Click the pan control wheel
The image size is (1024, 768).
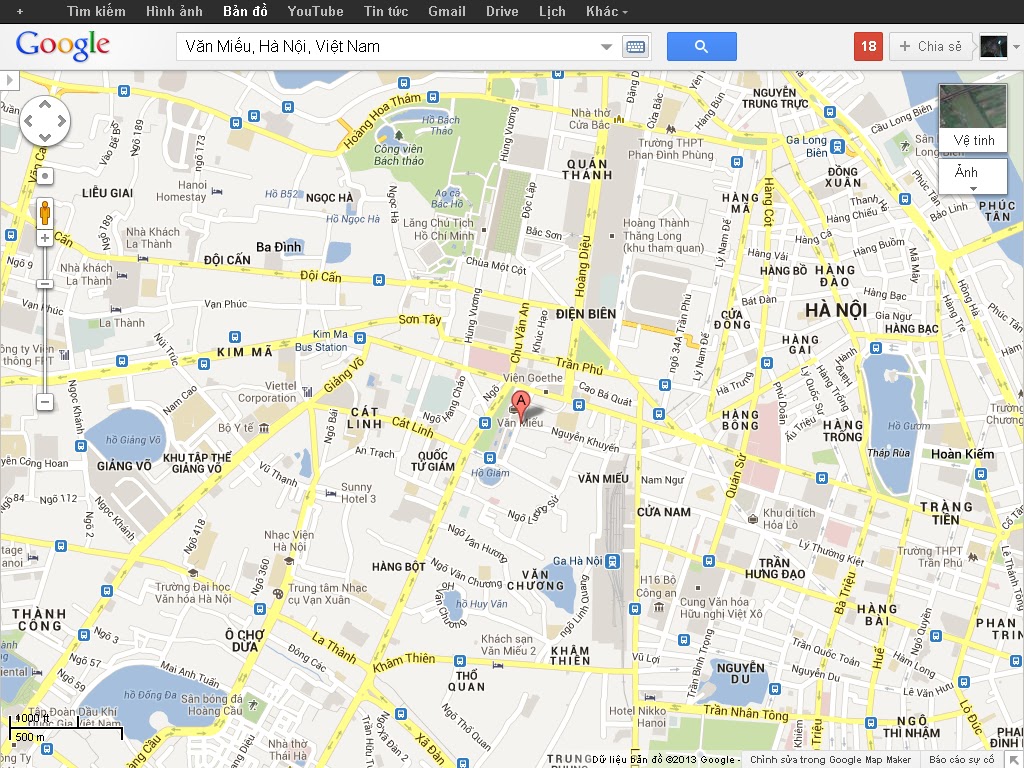point(44,121)
